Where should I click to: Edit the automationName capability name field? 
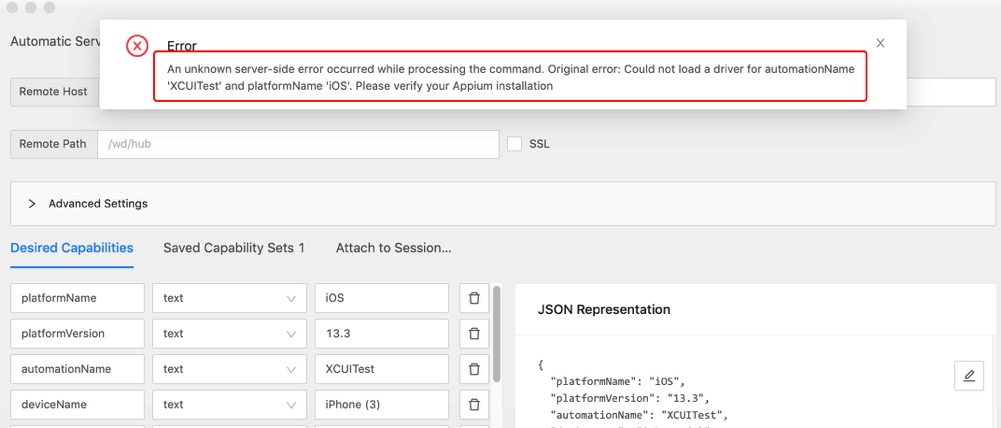(78, 369)
